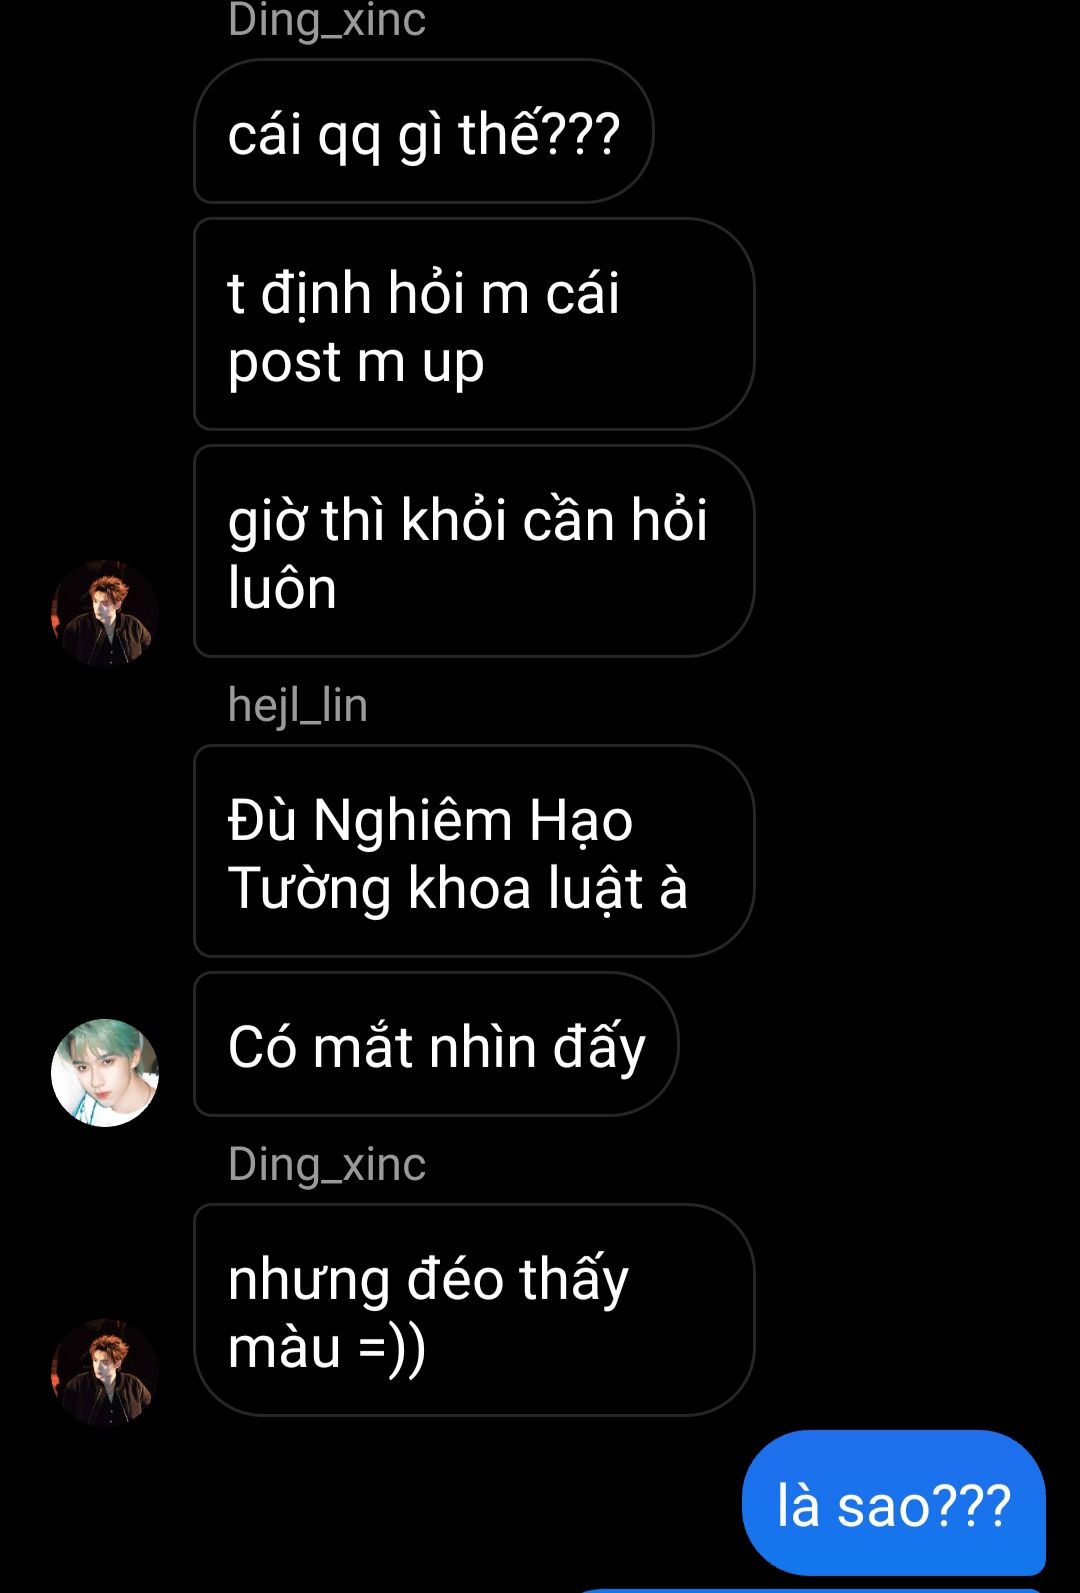Image resolution: width=1080 pixels, height=1593 pixels.
Task: Select the 'nhưng đéo thấy màu =))' message
Action: pos(474,1310)
